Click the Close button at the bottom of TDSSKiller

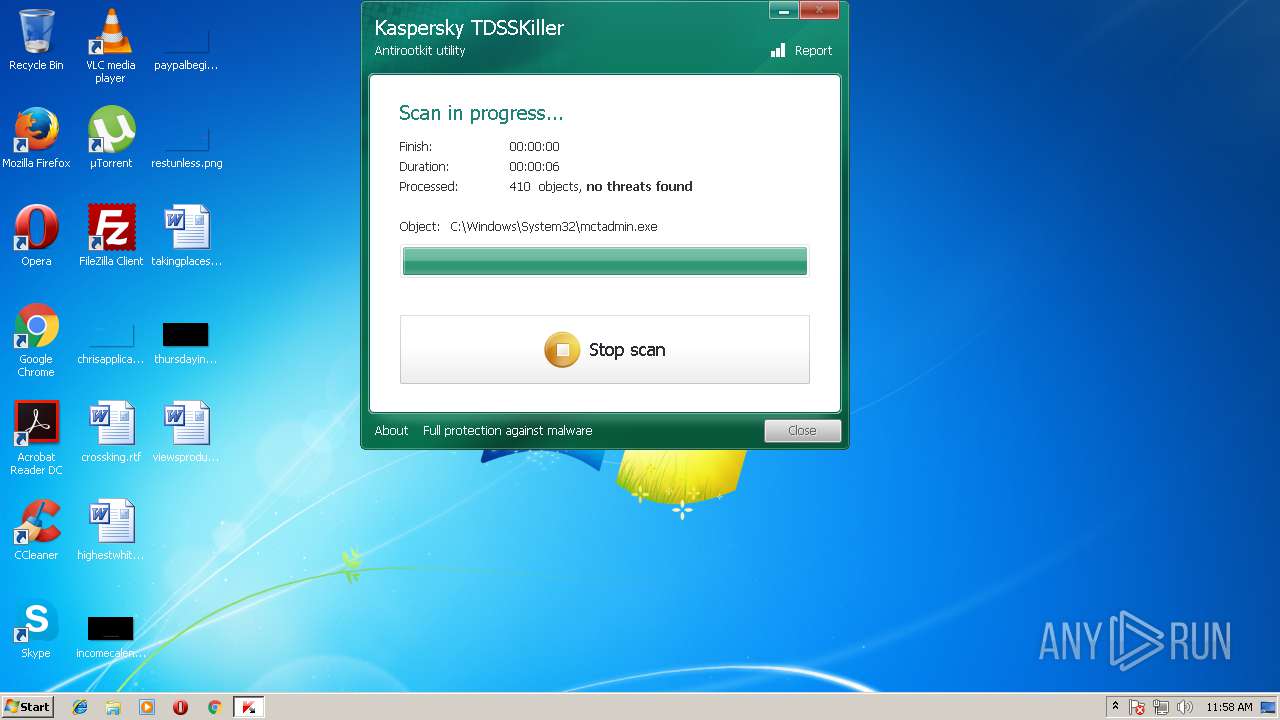[x=802, y=431]
